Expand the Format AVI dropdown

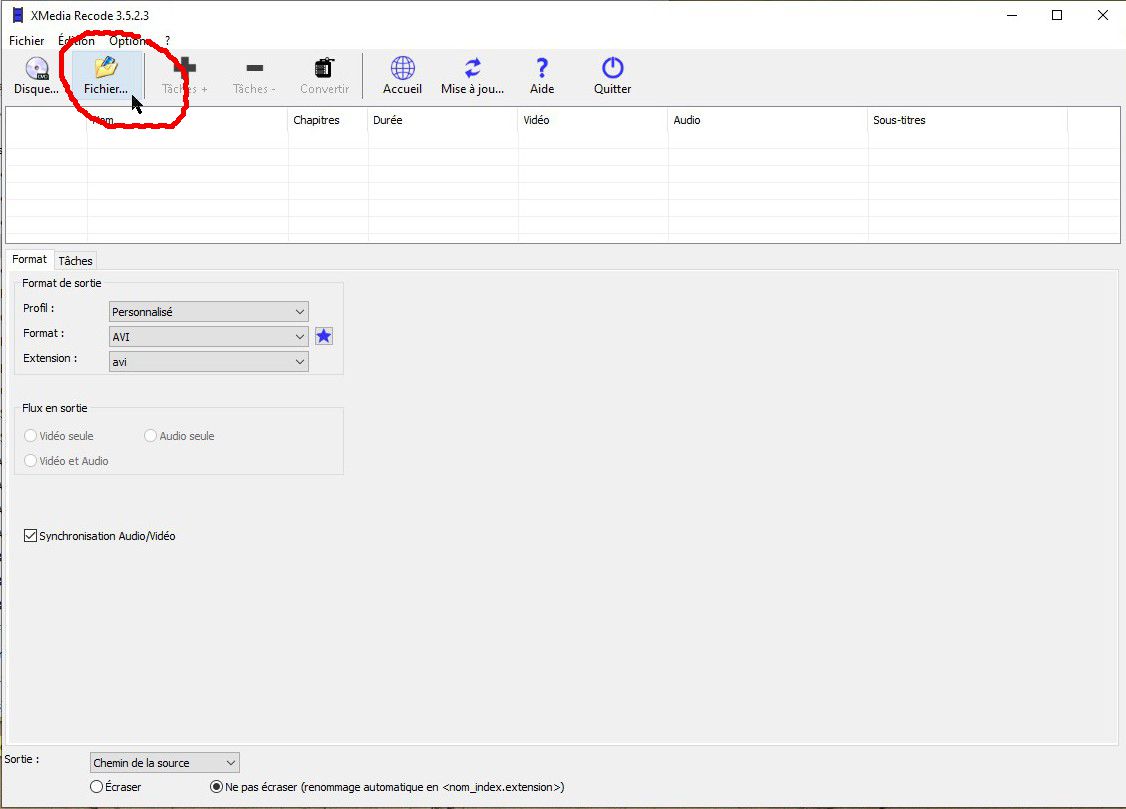pyautogui.click(x=209, y=337)
